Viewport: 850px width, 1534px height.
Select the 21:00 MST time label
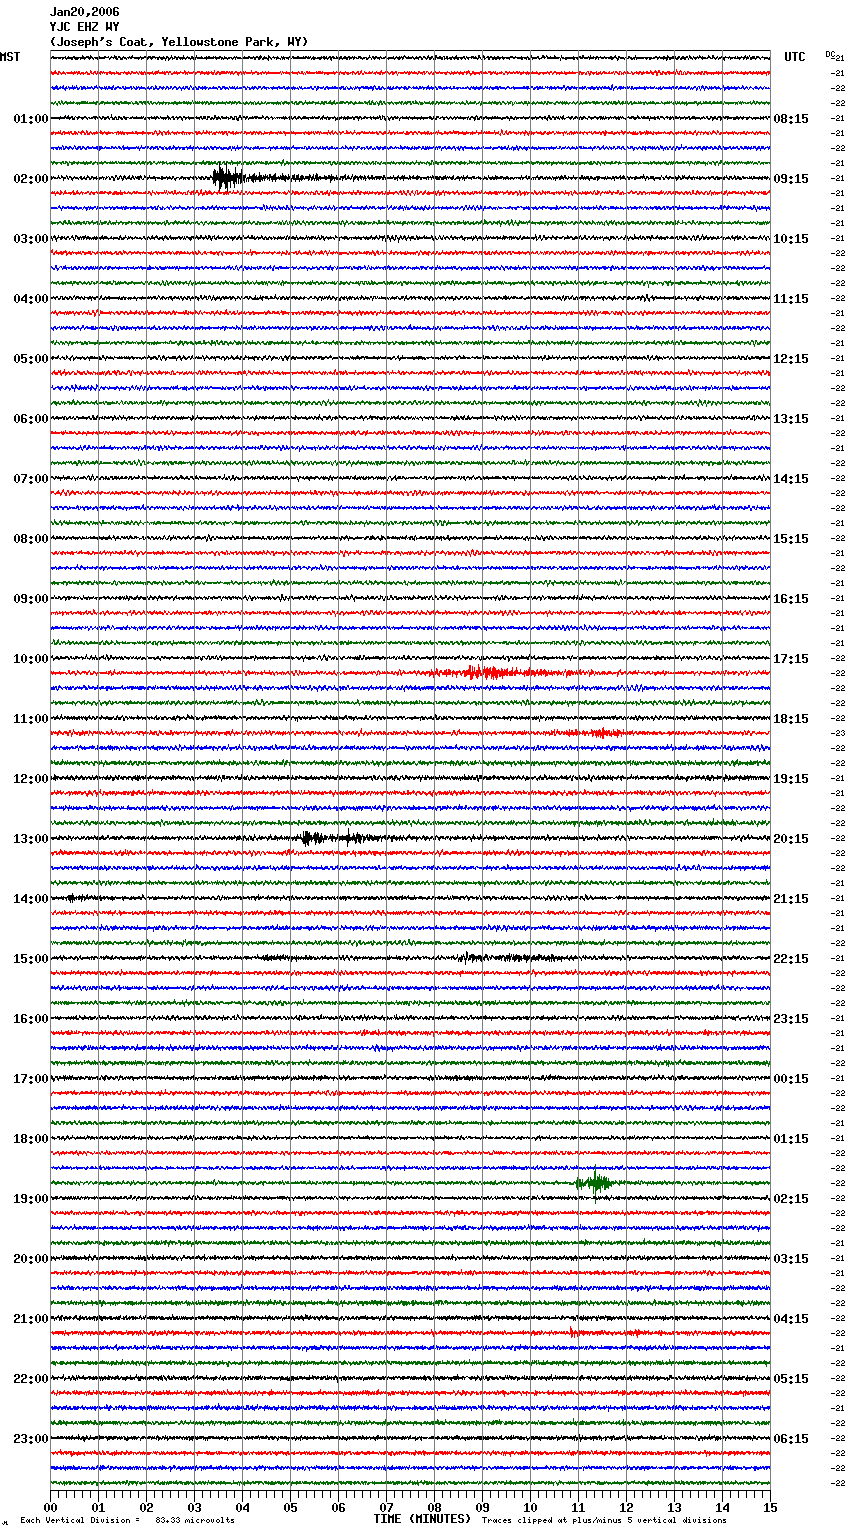[30, 1319]
